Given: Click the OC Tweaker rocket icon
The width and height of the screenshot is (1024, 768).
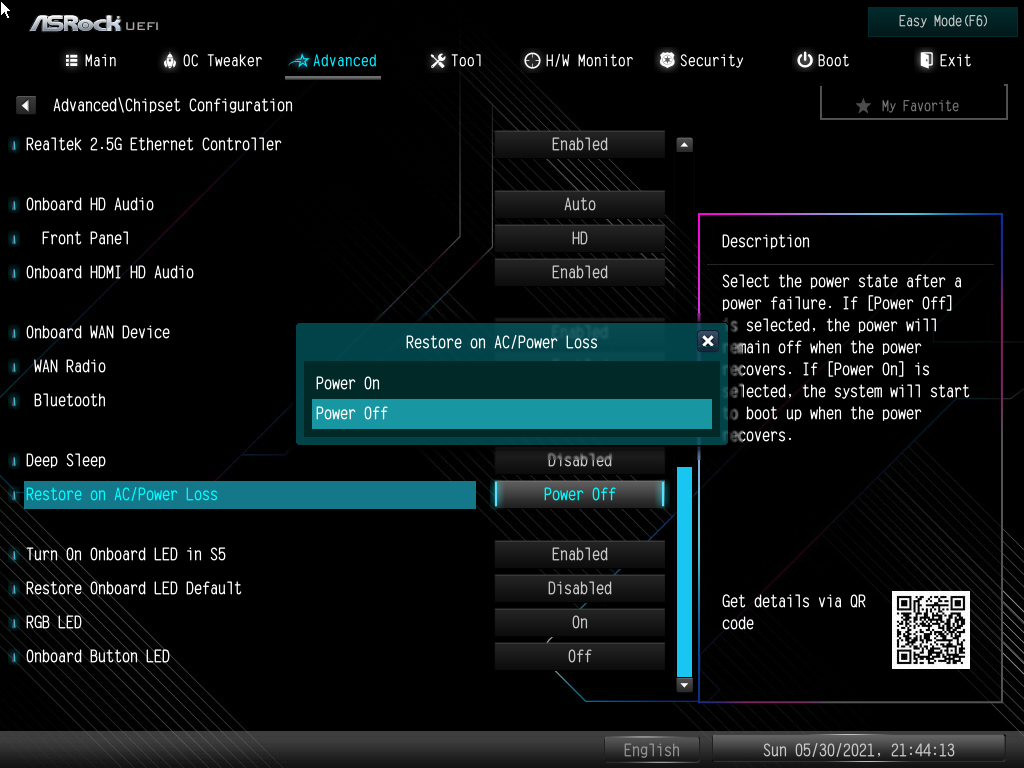Looking at the screenshot, I should (x=170, y=61).
